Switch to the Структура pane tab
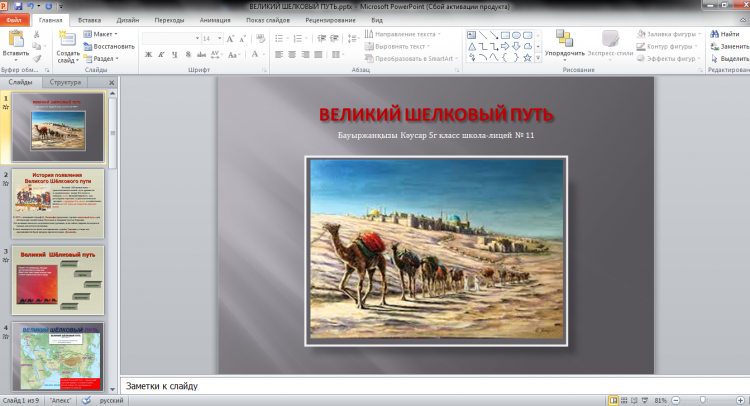Image resolution: width=750 pixels, height=406 pixels. tap(65, 82)
